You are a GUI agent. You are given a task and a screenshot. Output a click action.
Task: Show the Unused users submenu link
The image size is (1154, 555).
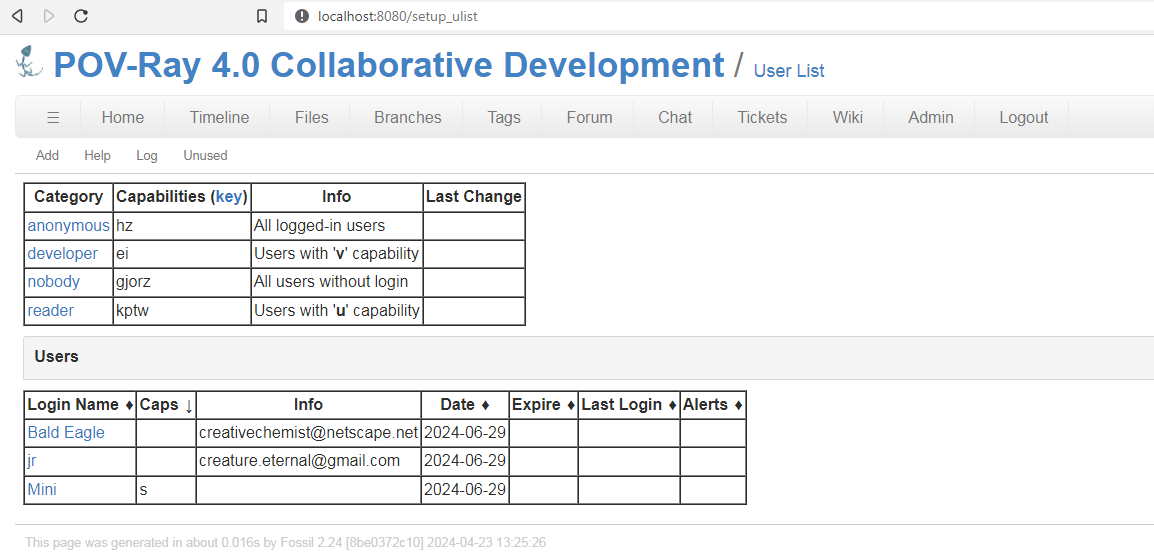205,155
